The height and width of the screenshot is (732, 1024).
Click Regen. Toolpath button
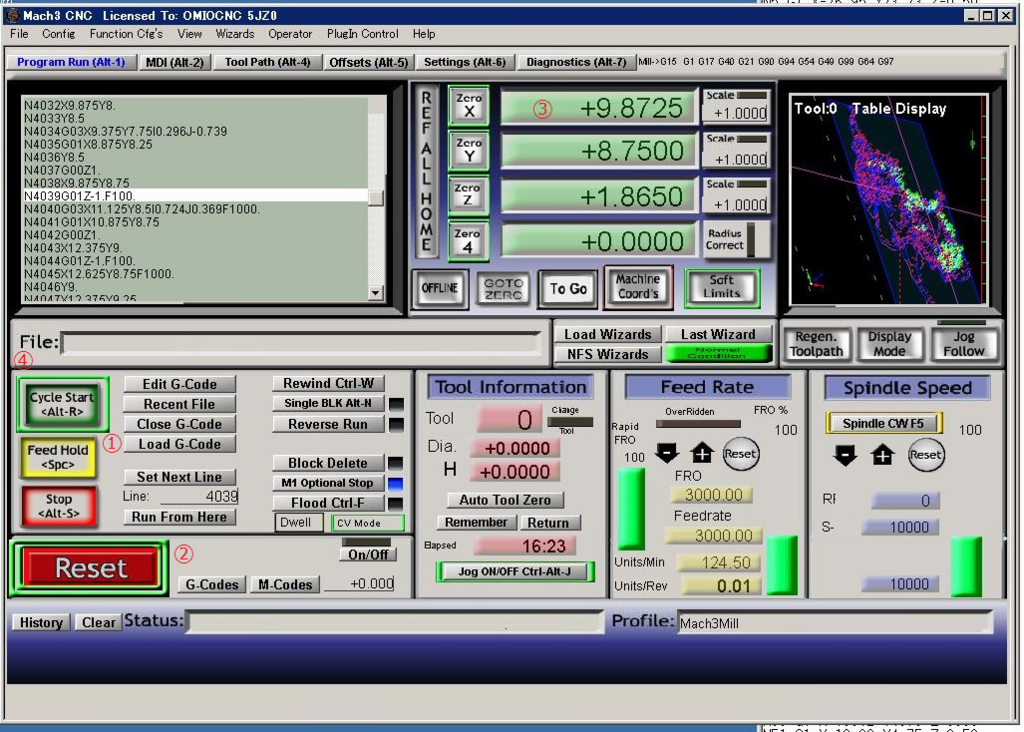coord(816,344)
